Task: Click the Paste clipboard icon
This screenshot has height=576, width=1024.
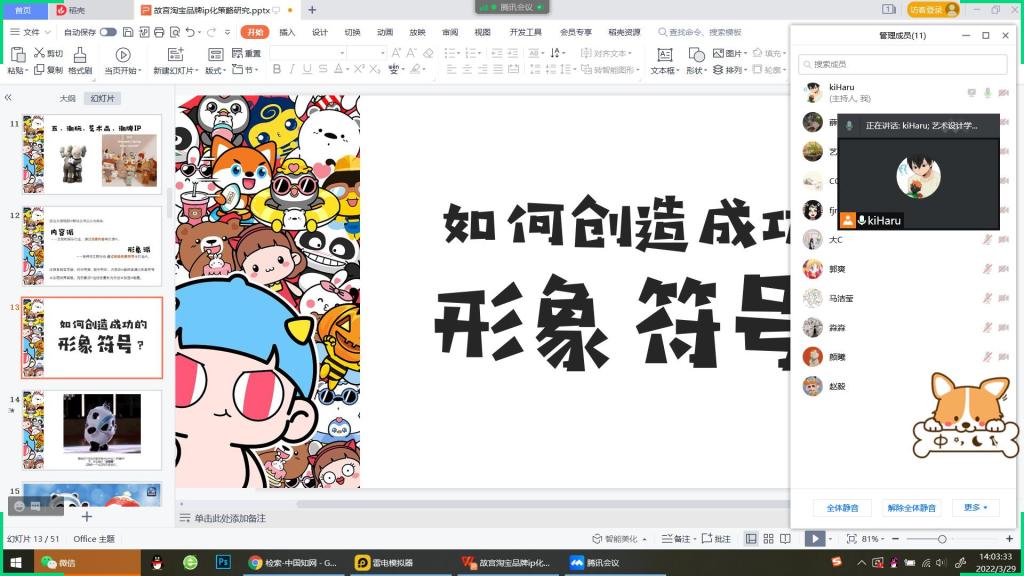Action: [18, 55]
